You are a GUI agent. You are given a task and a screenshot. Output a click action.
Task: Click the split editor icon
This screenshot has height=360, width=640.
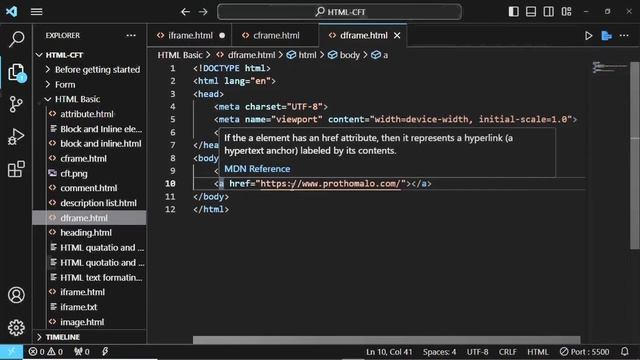point(607,36)
